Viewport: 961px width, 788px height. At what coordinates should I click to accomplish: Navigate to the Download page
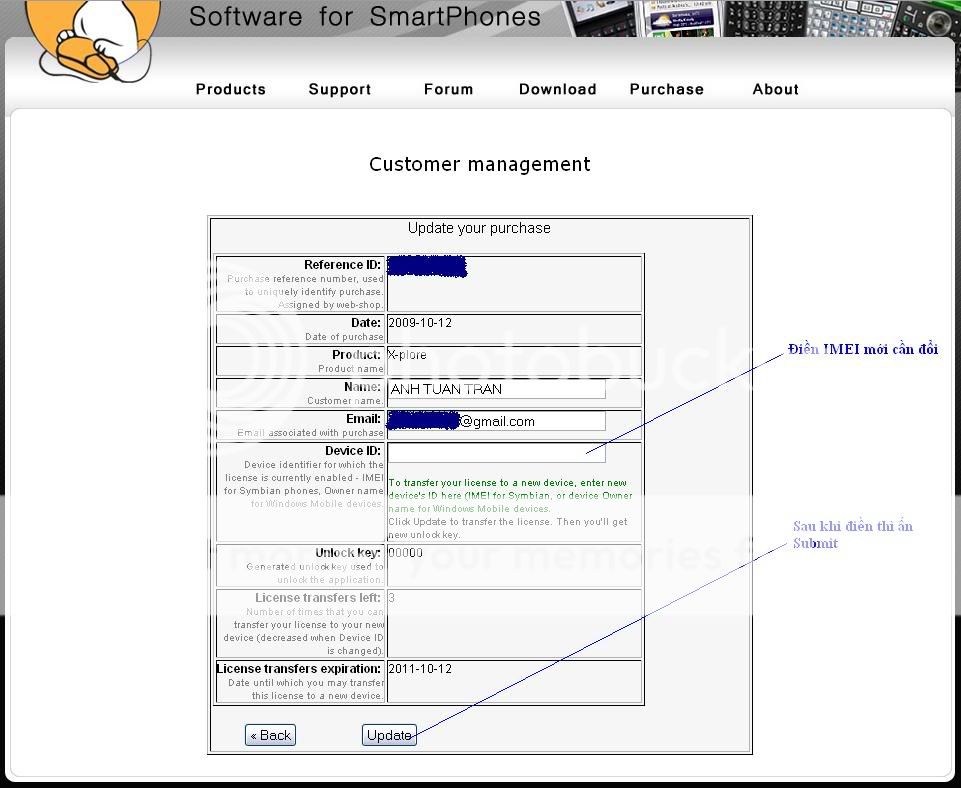point(557,89)
